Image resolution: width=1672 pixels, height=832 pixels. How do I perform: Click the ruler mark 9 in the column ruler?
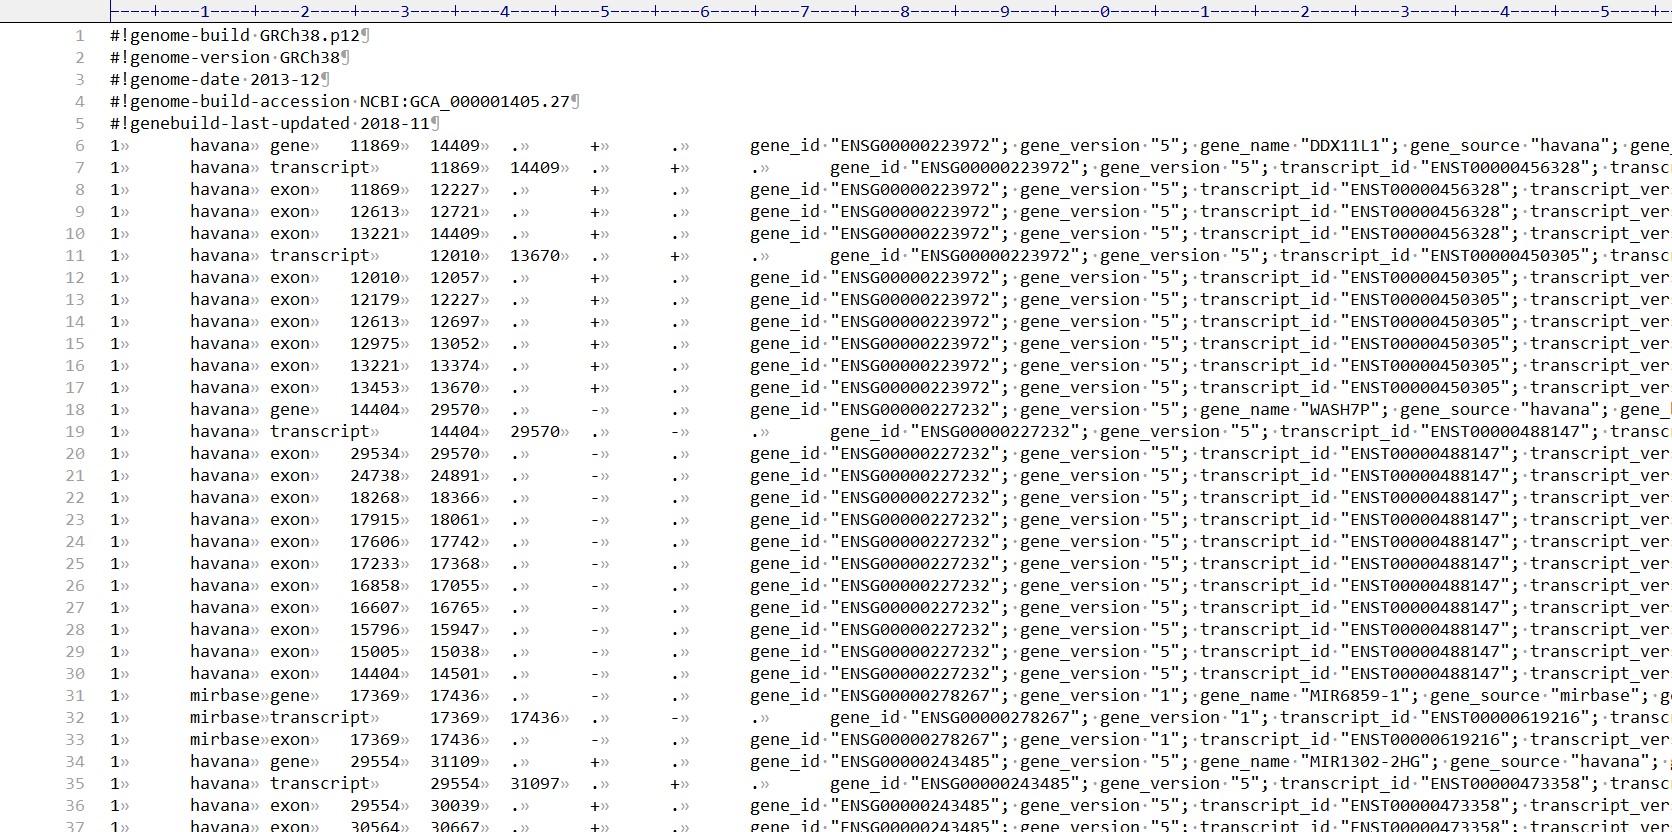pos(1005,11)
